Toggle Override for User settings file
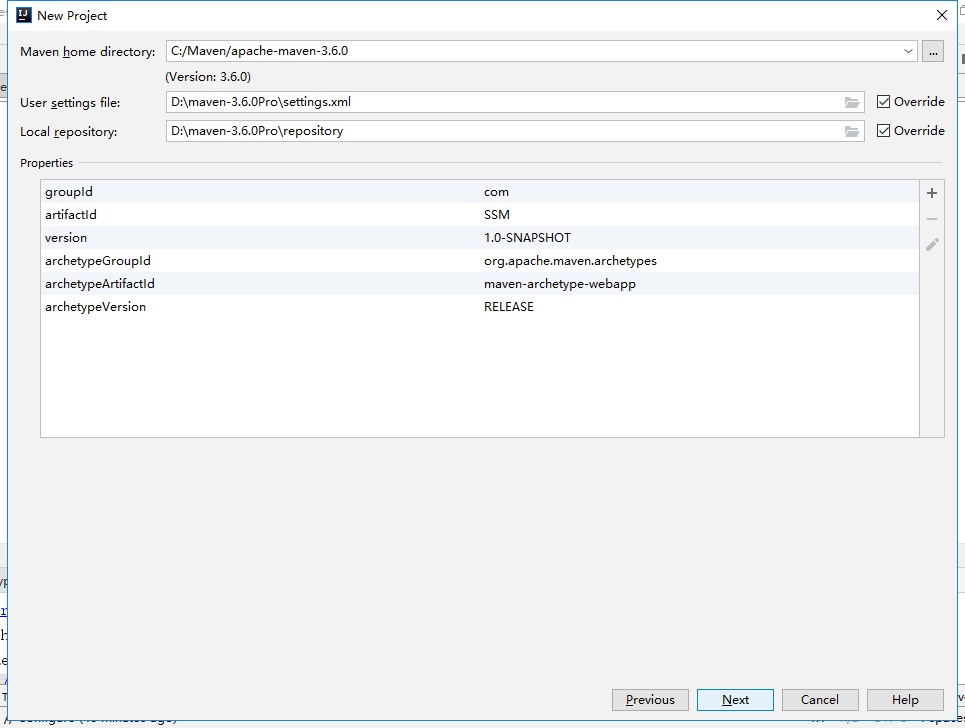The image size is (965, 728). point(910,102)
